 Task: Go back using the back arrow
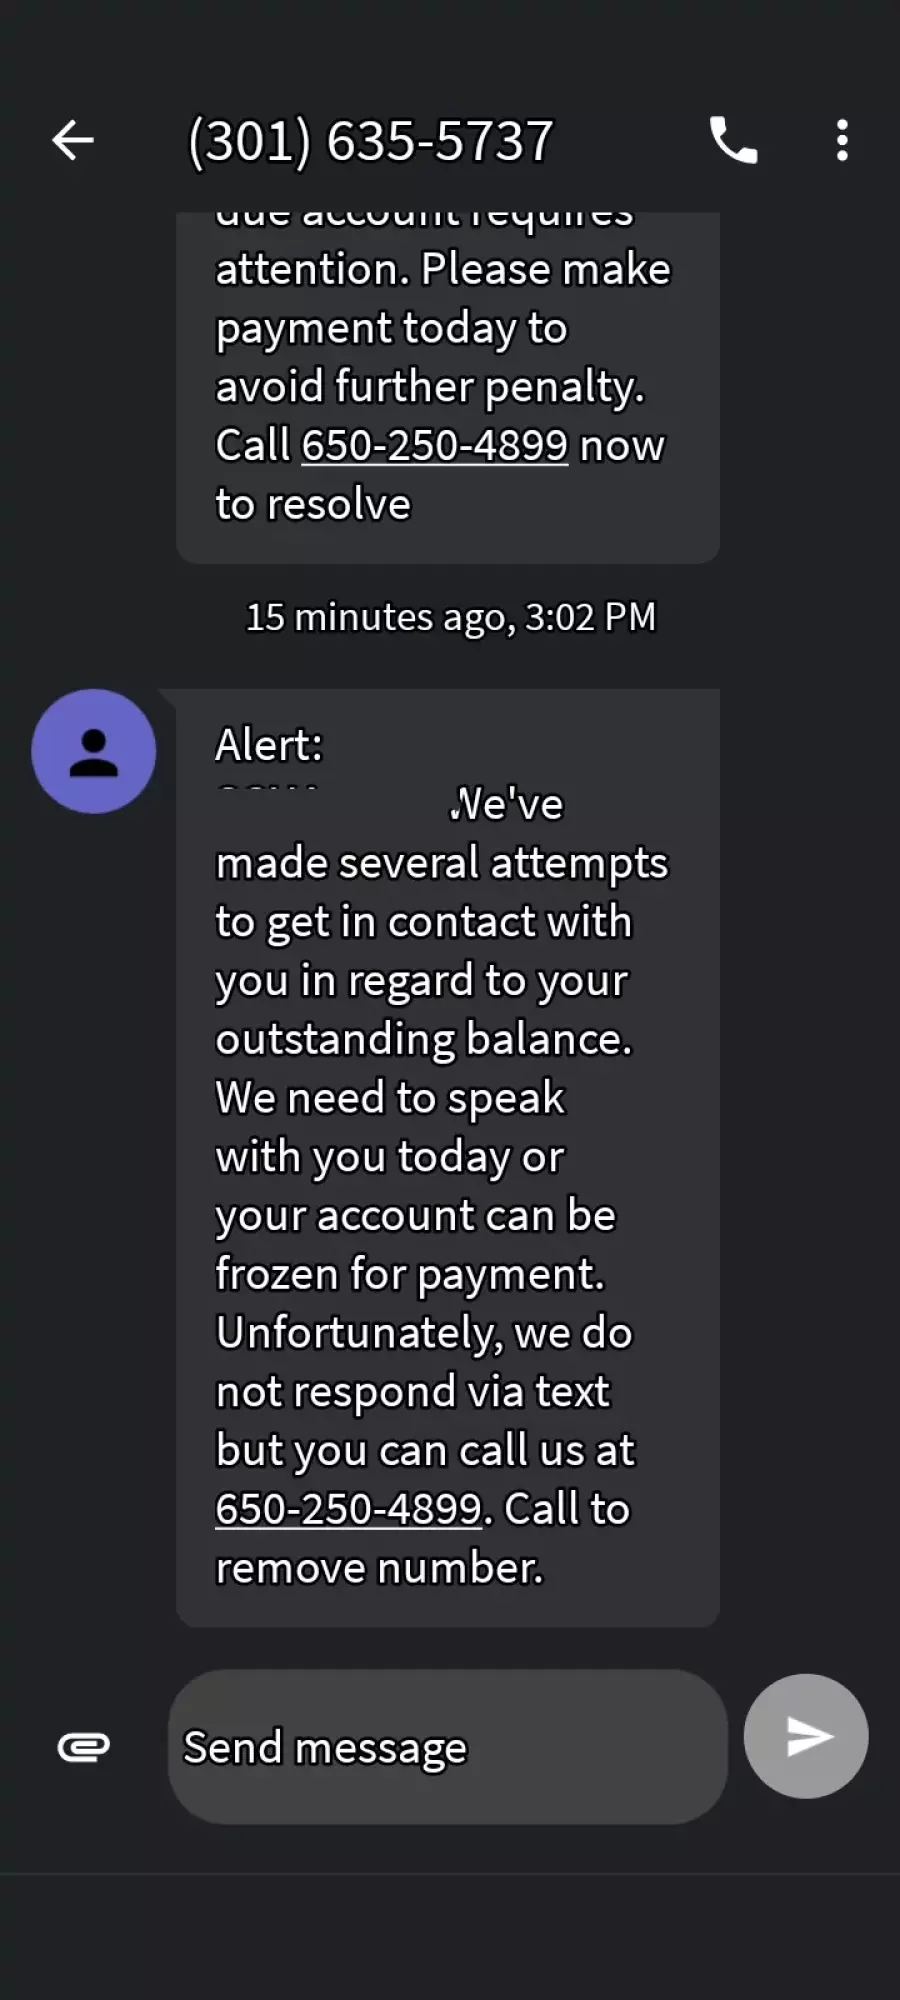pos(73,140)
